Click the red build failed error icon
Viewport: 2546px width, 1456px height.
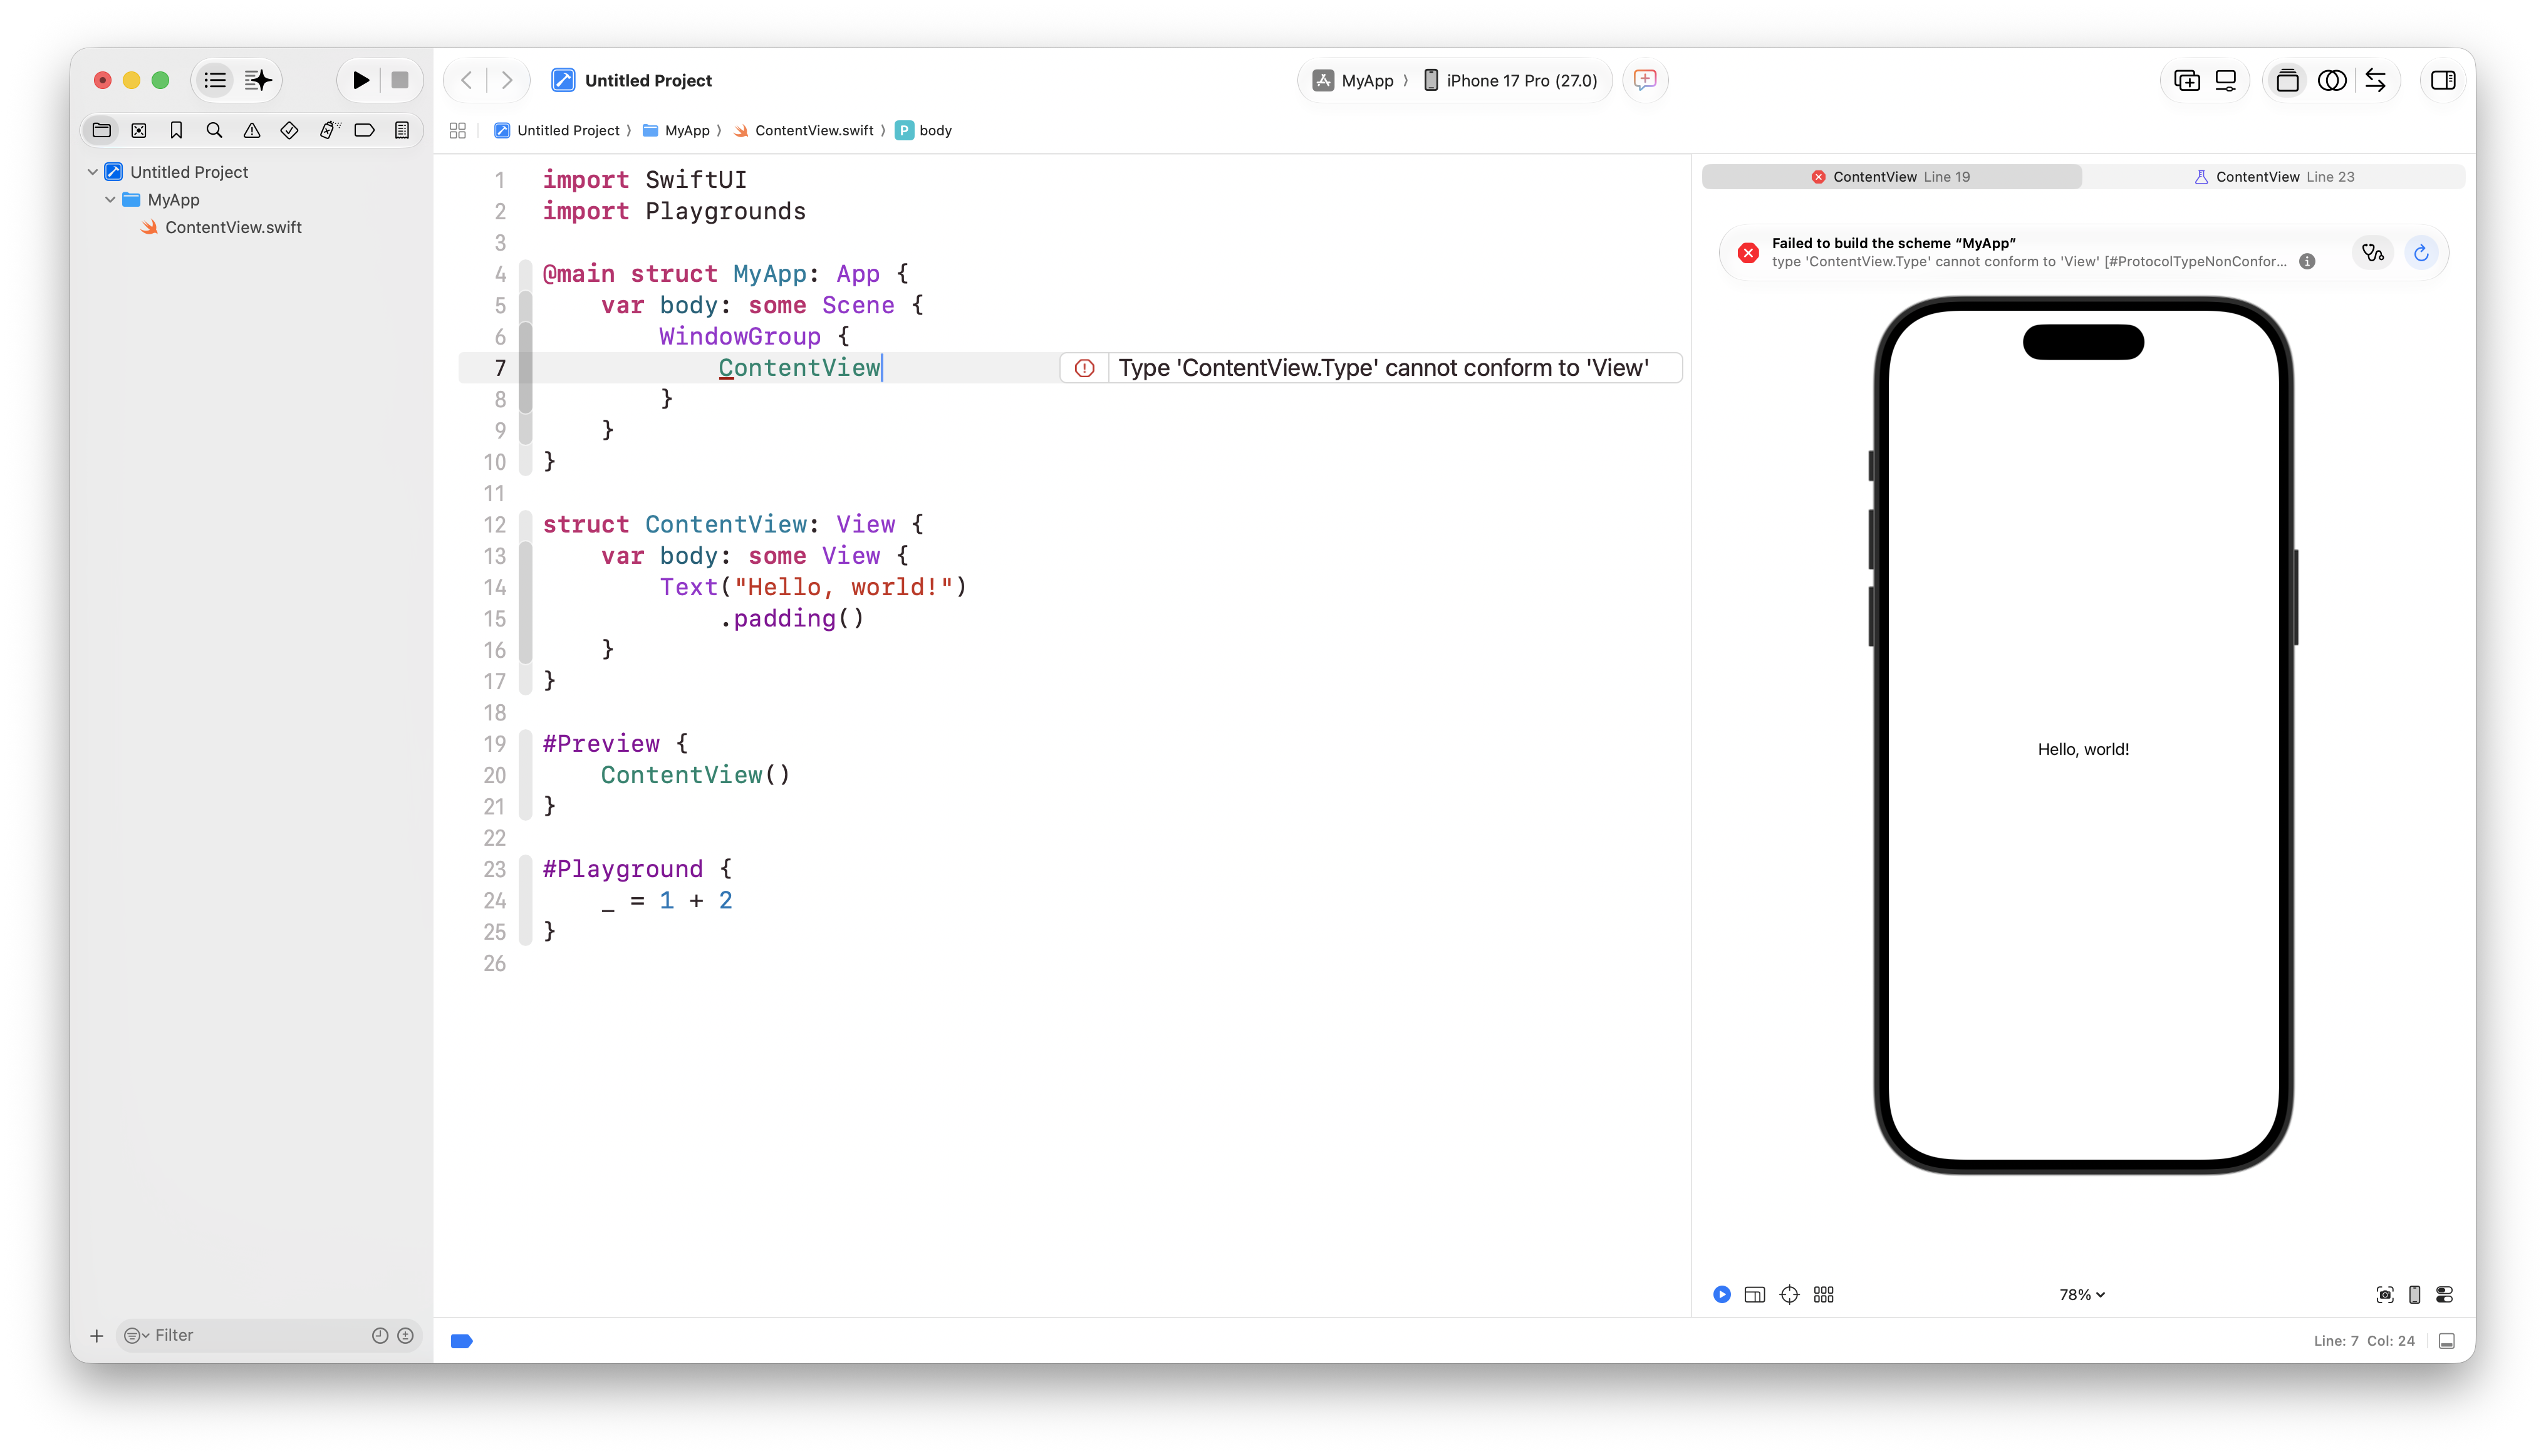pos(1748,253)
